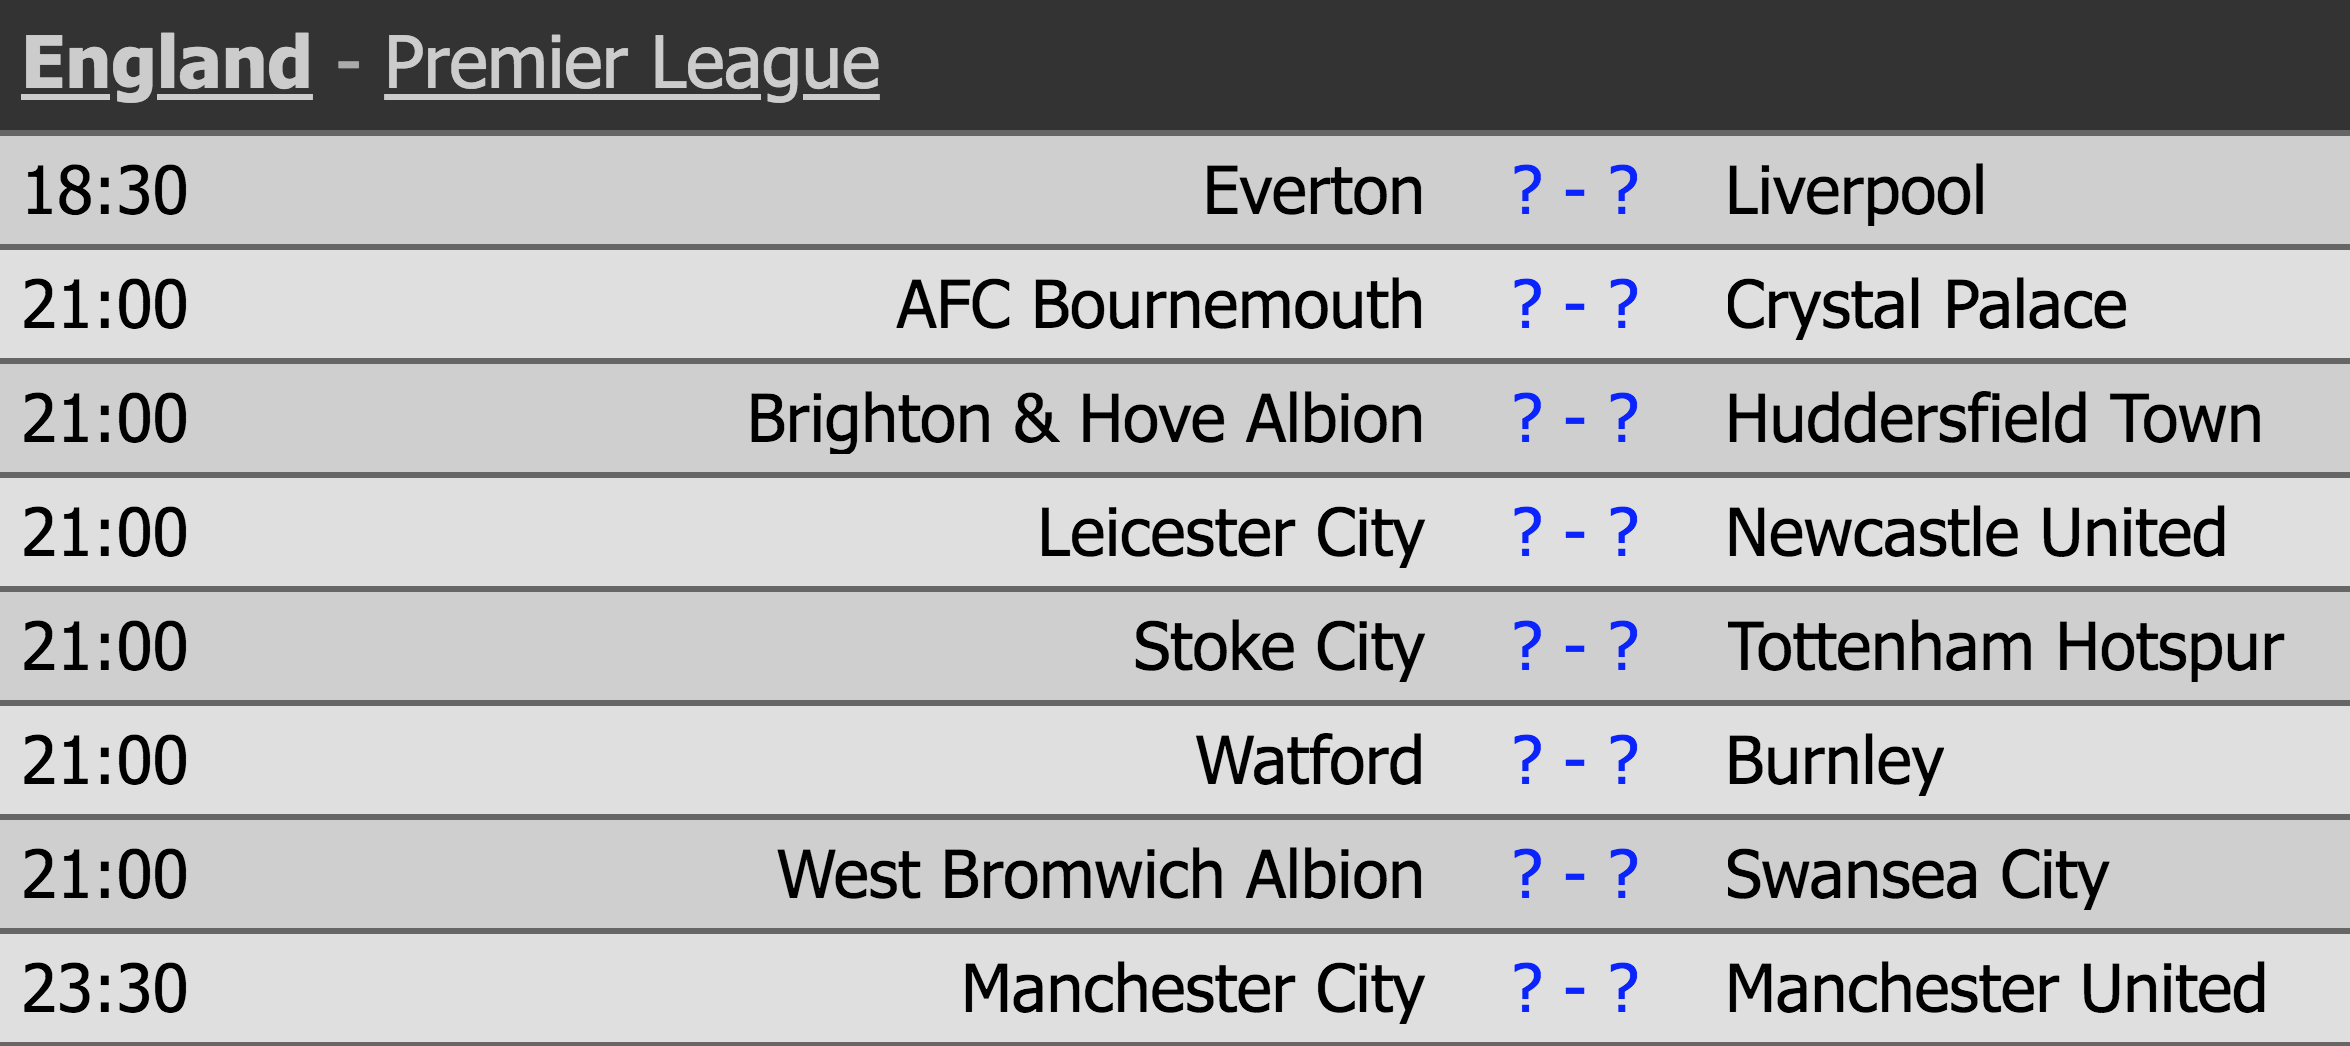Screen dimensions: 2350x1046
Task: Click West Bromwich Albion vs Swansea score
Action: [1575, 875]
